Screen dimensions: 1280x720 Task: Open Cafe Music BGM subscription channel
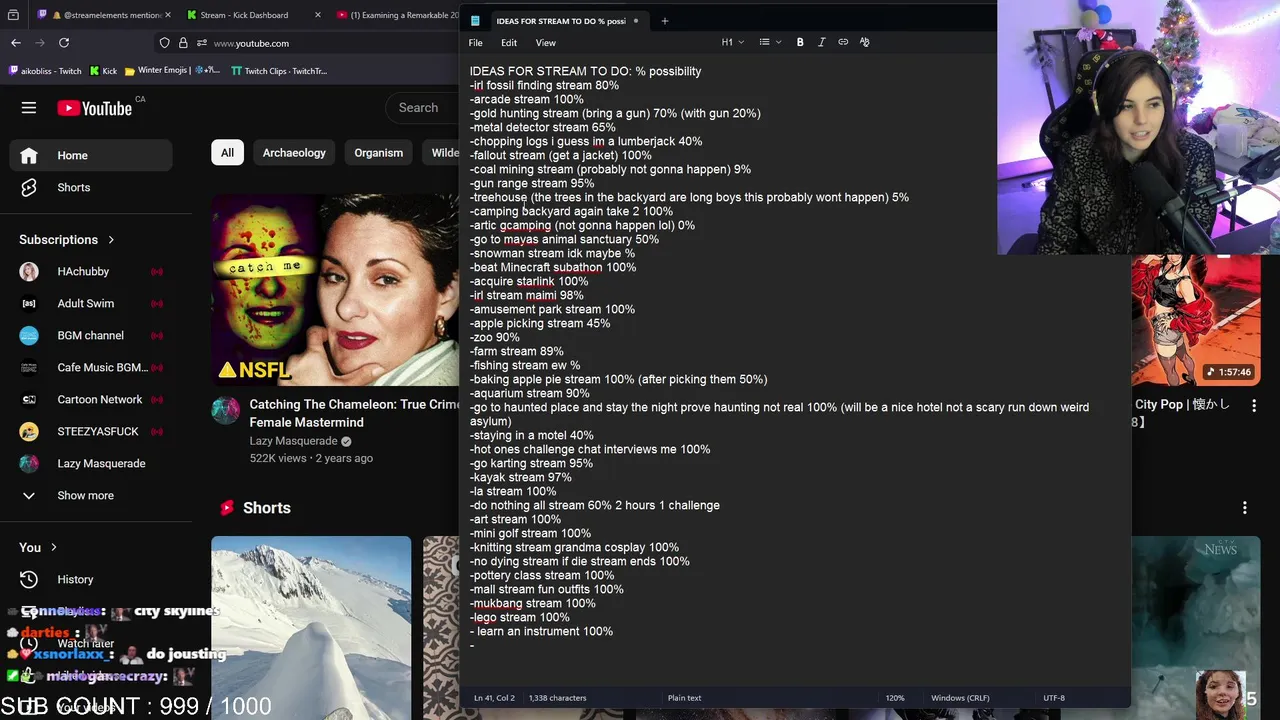[x=91, y=367]
